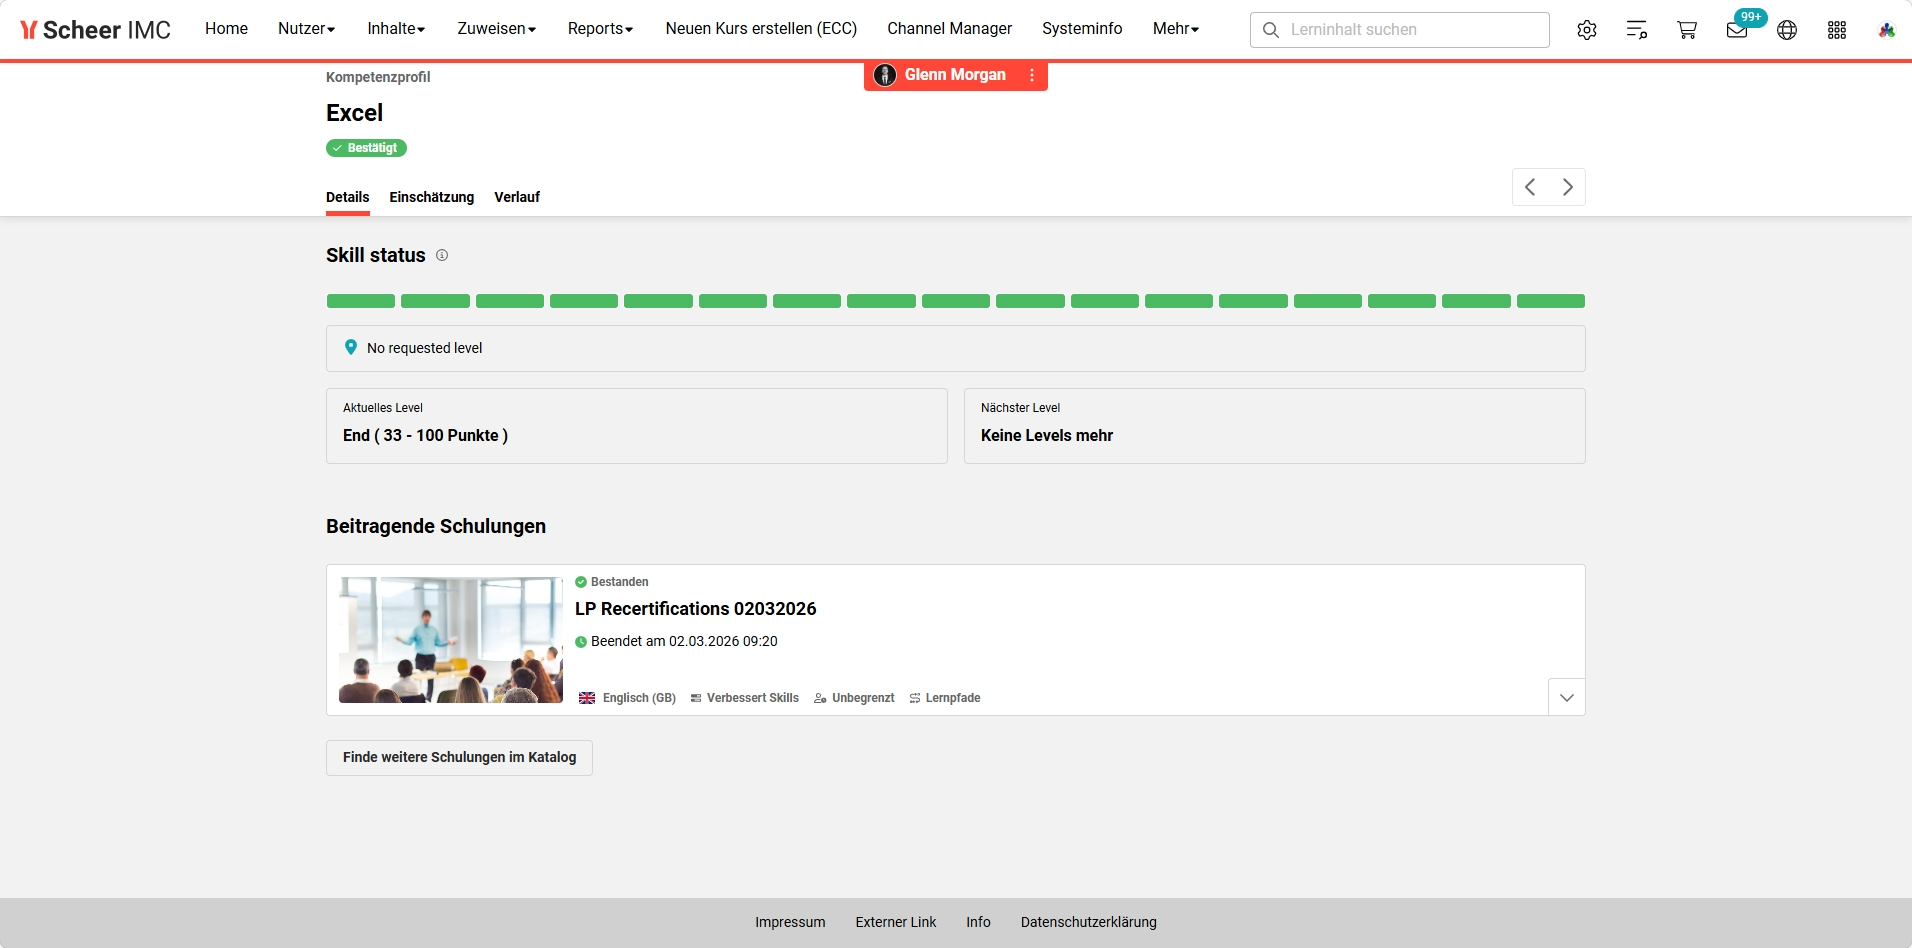Click the Beitragende Schulungen heading
The image size is (1912, 948).
click(x=436, y=526)
